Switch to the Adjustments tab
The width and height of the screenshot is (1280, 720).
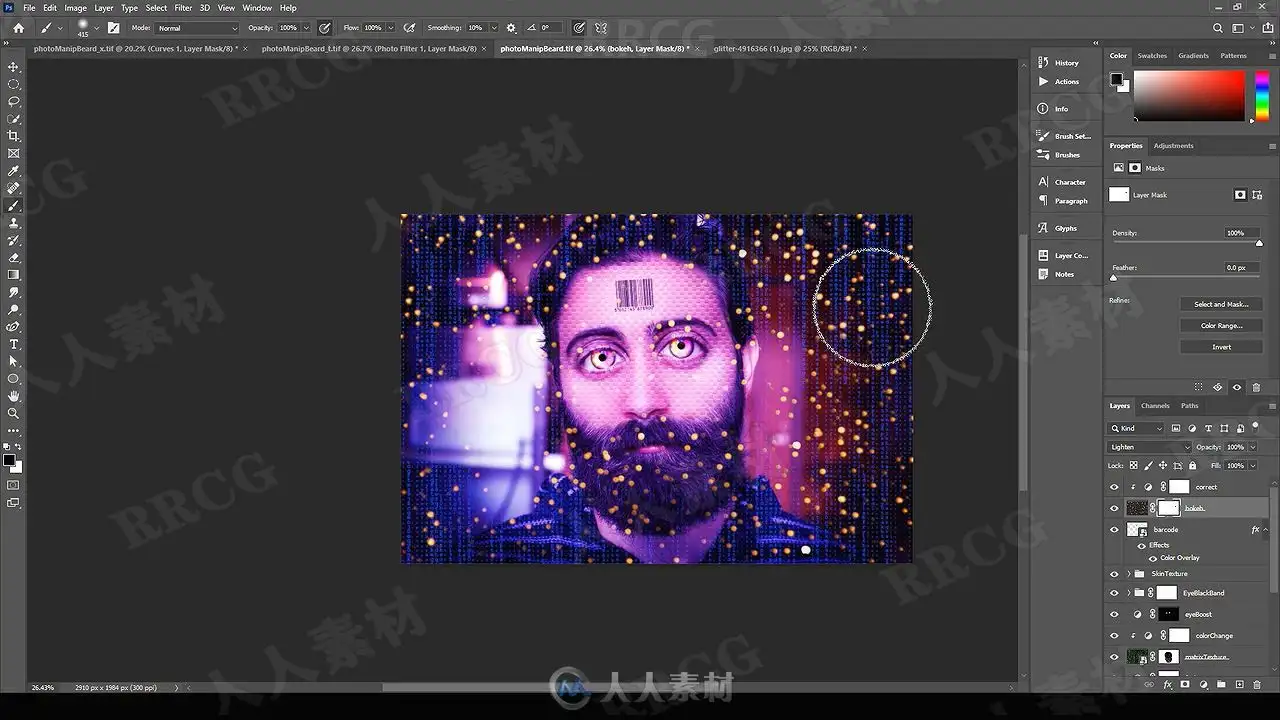point(1173,146)
